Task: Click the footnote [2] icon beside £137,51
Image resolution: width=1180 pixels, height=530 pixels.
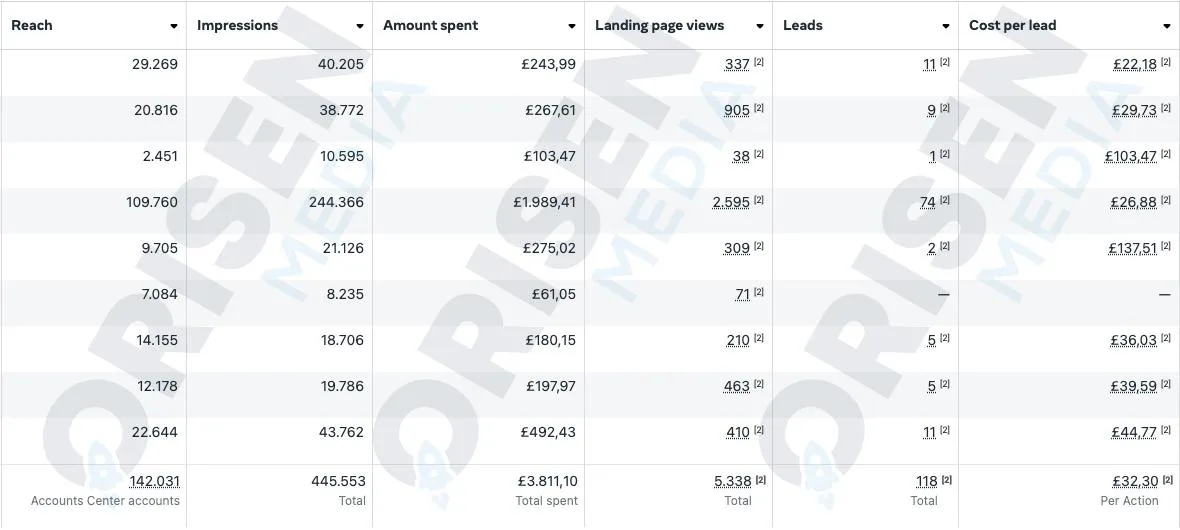Action: [x=1166, y=247]
